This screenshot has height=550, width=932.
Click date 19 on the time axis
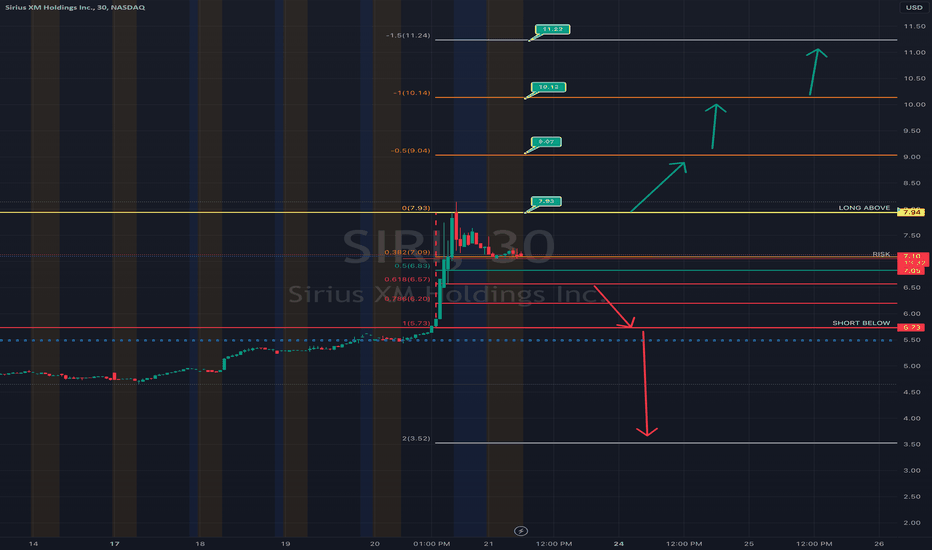coord(285,543)
